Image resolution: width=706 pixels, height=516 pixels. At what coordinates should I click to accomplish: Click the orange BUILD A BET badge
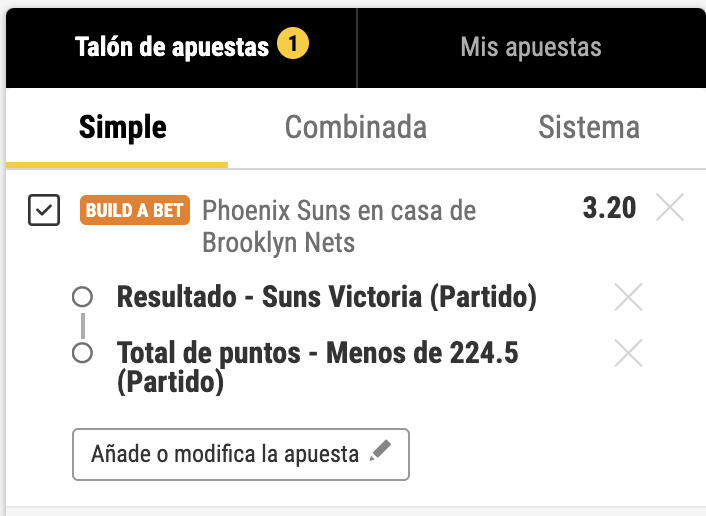(135, 211)
